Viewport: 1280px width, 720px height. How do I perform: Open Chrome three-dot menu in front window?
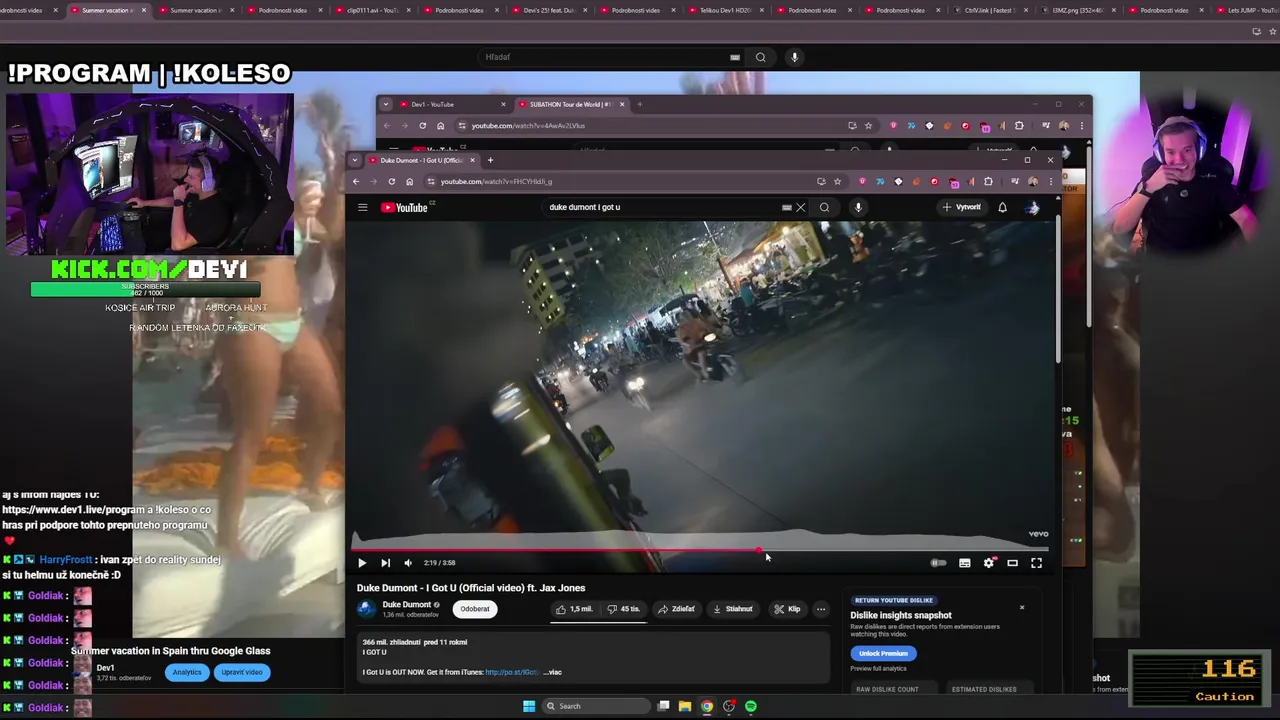pyautogui.click(x=1050, y=181)
